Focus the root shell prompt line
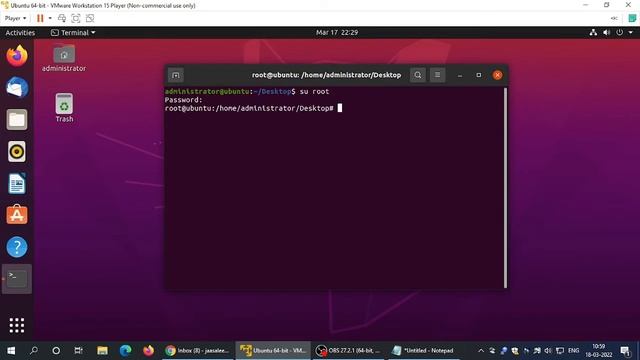Screen dimensions: 640x360 253,108
